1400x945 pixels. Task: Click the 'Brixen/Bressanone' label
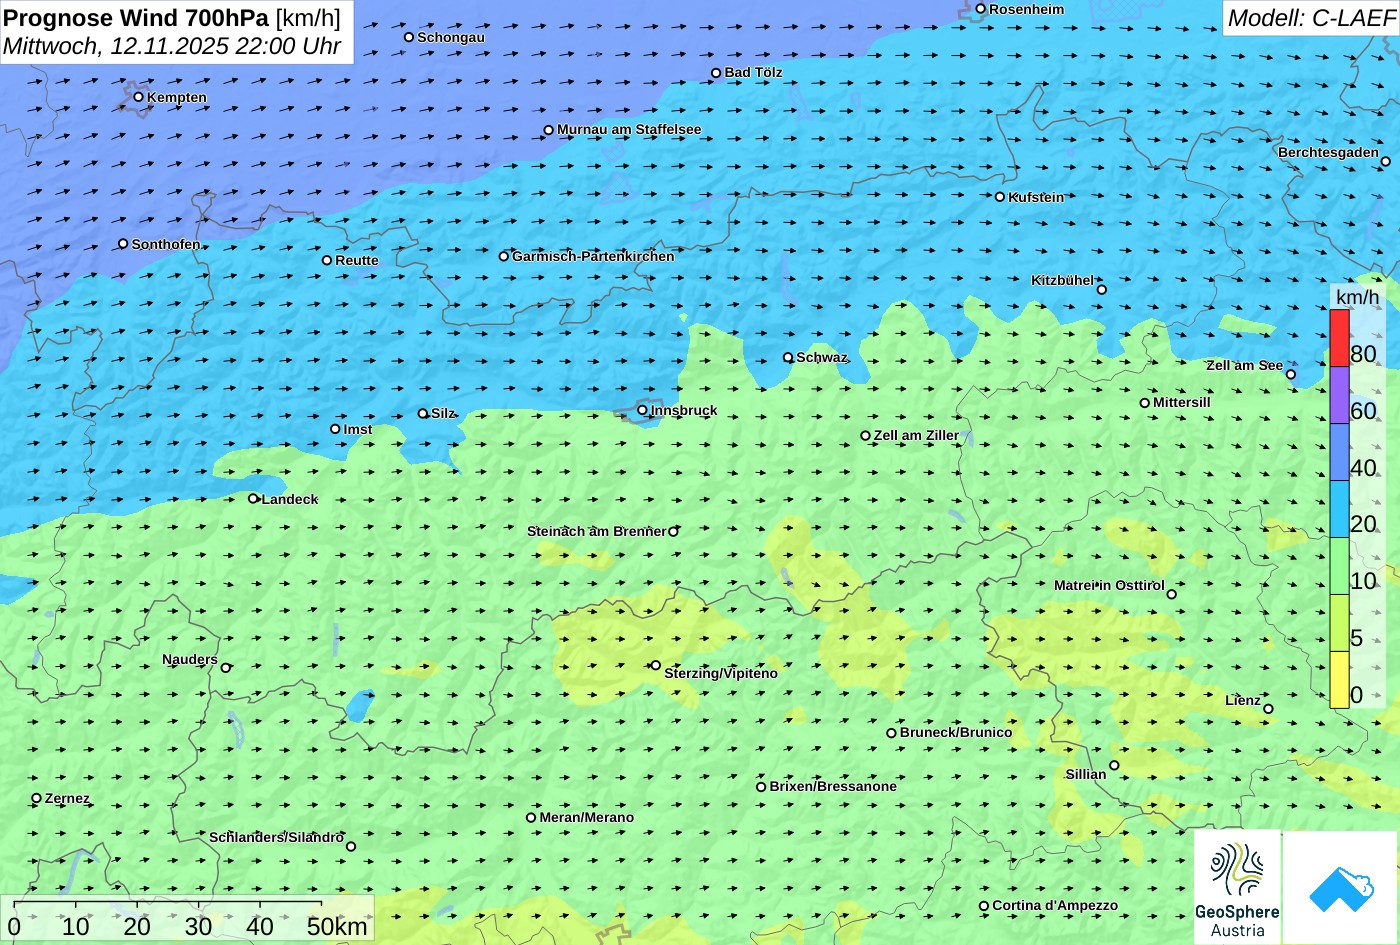point(833,786)
